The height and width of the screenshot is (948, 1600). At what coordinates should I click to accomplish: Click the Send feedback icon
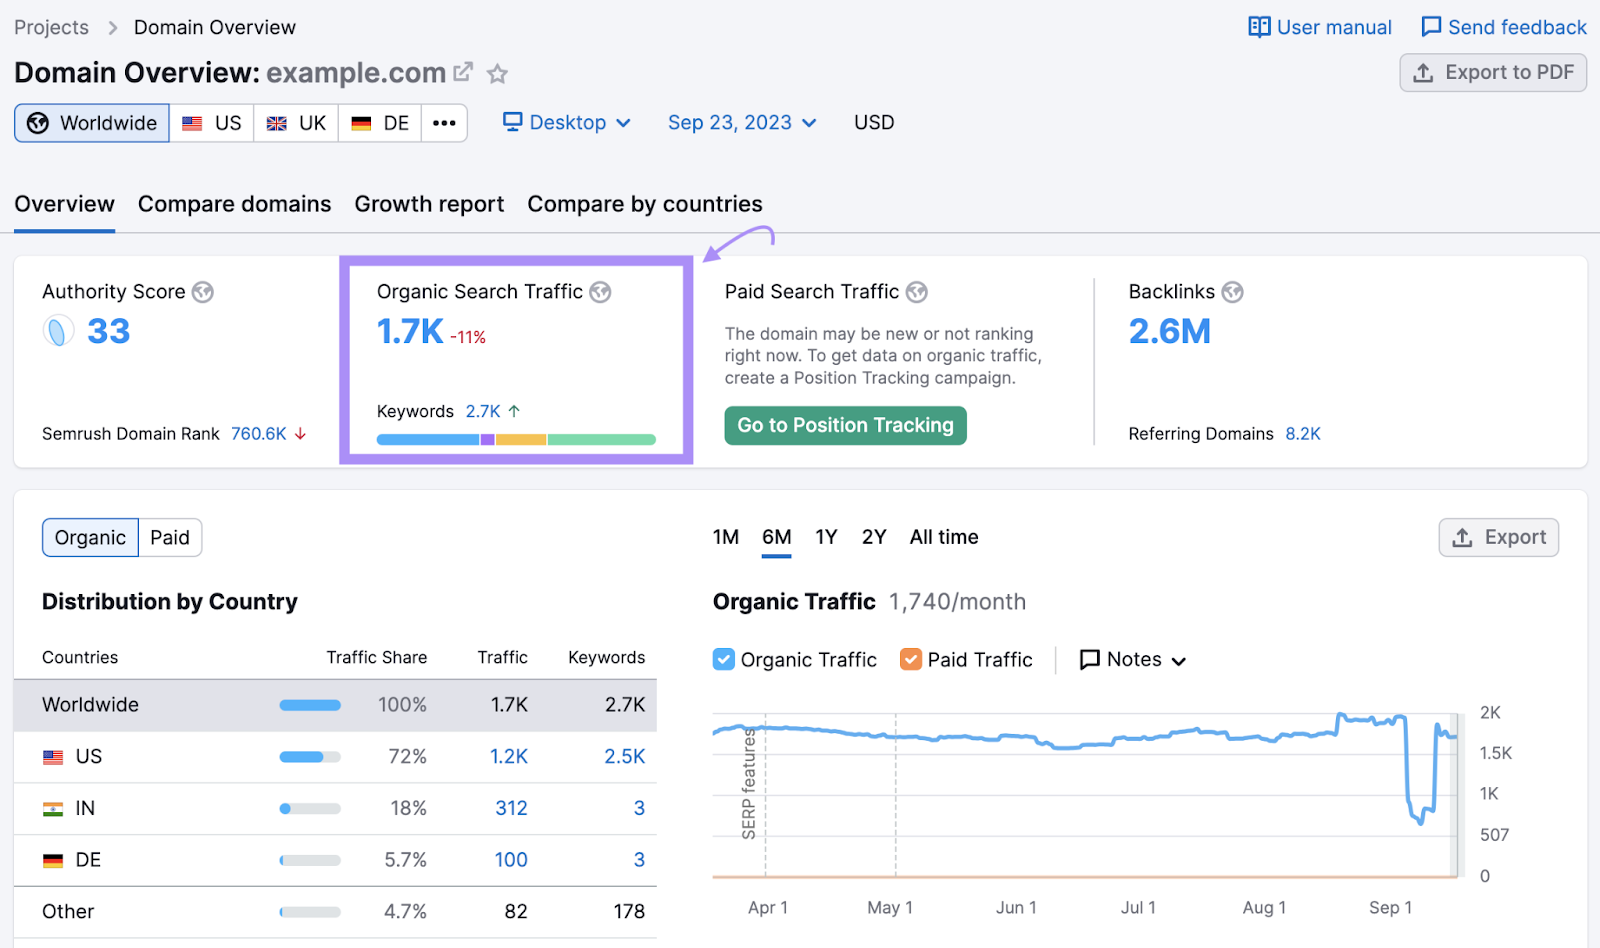[1432, 27]
